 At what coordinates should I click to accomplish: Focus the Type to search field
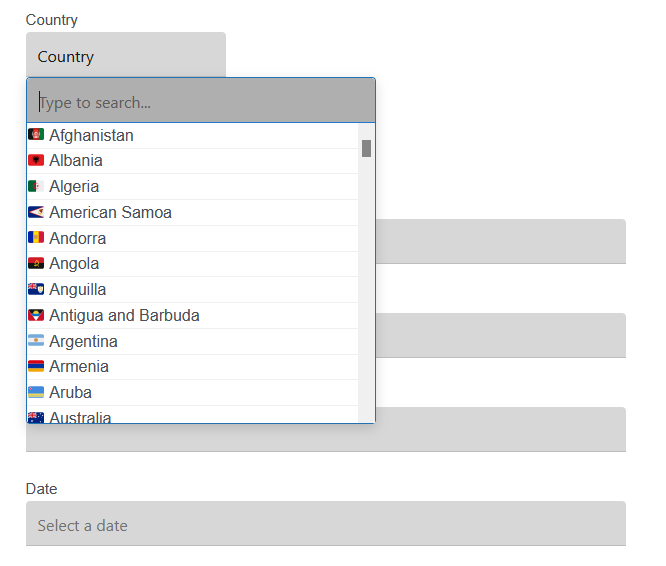(200, 102)
